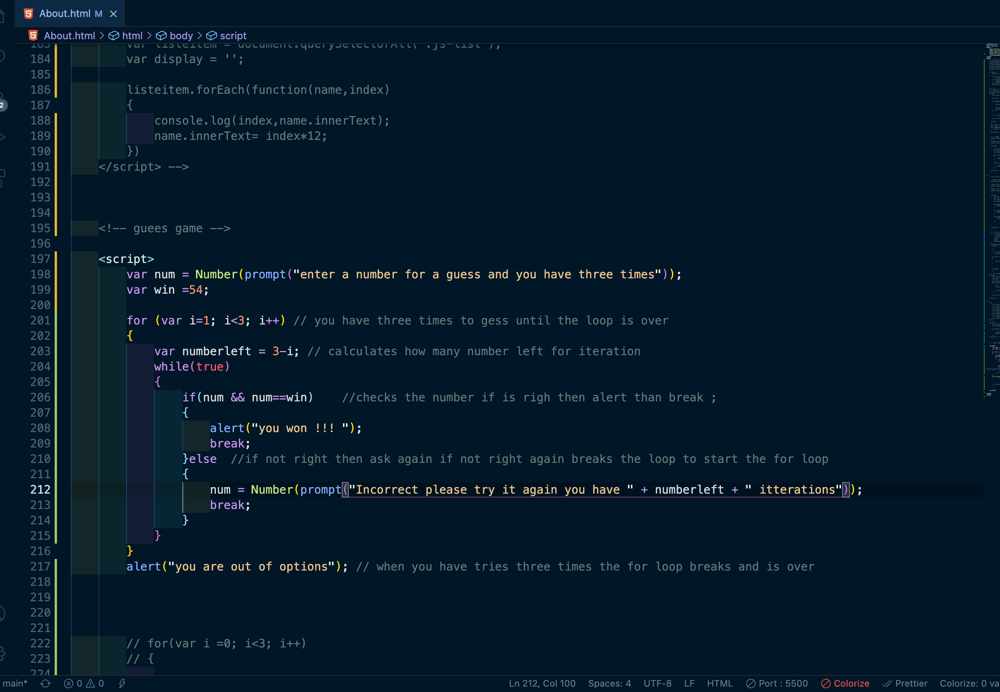Screen dimensions: 1000x692
Task: Click line number 201 in the gutter
Action: pyautogui.click(x=40, y=320)
